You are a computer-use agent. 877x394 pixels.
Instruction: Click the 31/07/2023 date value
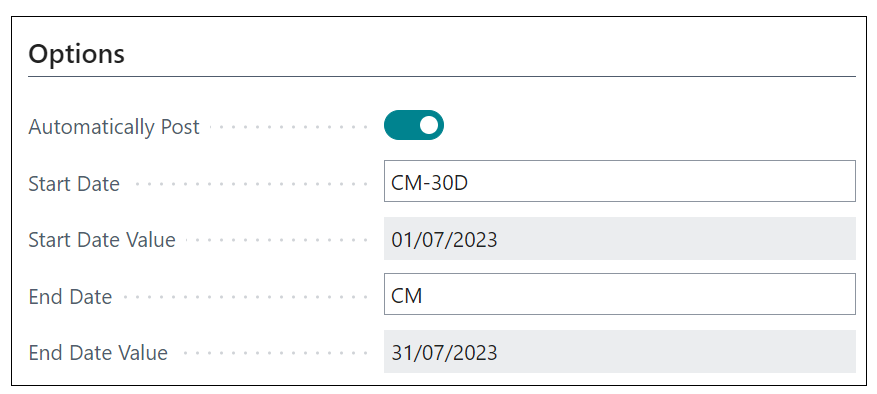click(x=444, y=353)
